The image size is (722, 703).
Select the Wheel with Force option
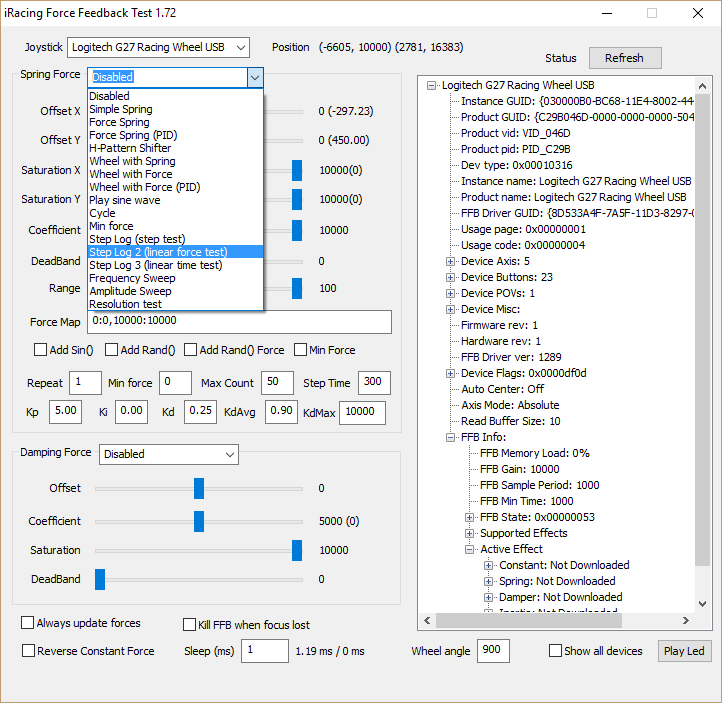[x=175, y=174]
